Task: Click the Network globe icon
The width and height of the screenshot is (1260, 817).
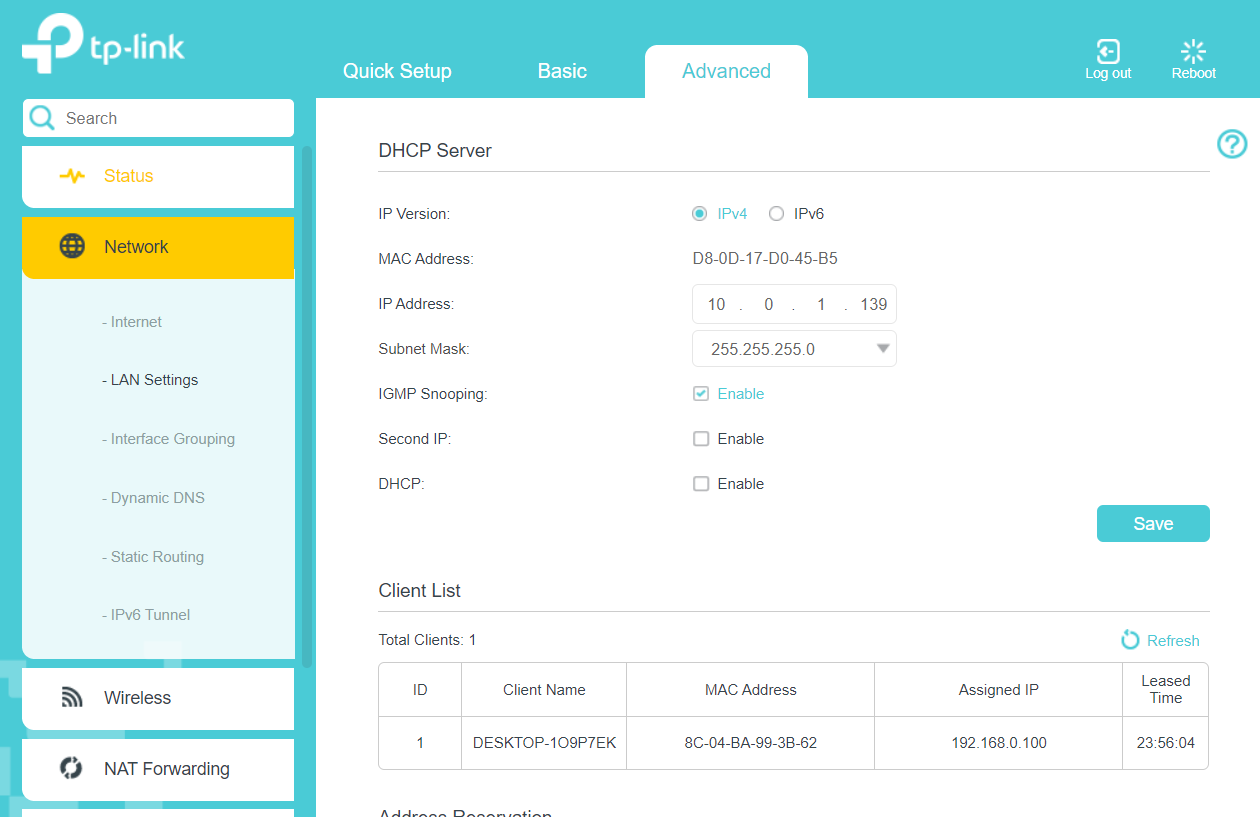Action: [x=72, y=247]
